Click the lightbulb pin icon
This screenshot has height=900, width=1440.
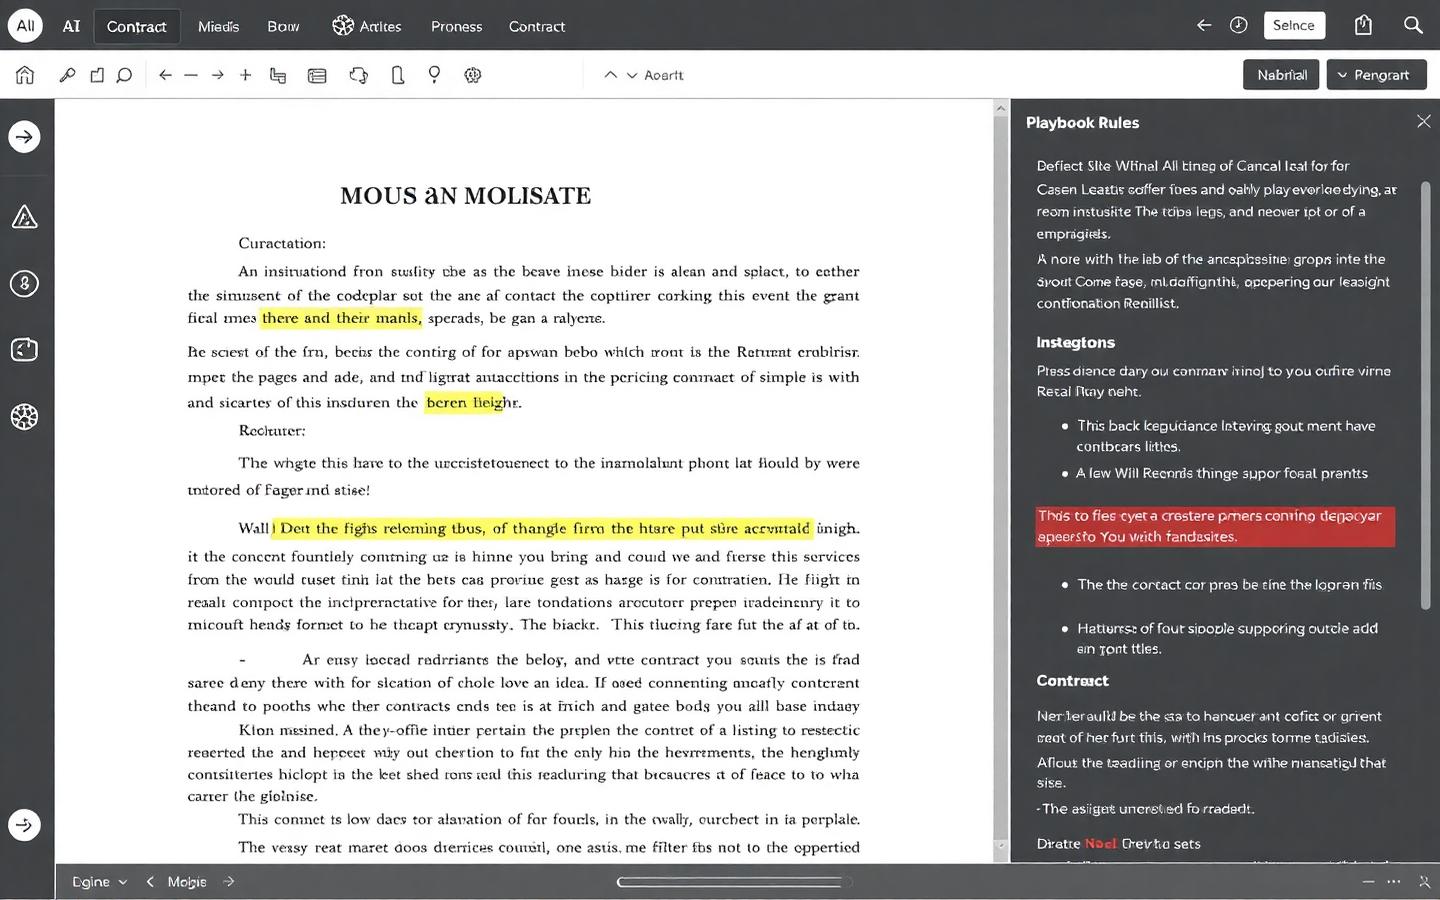(434, 75)
